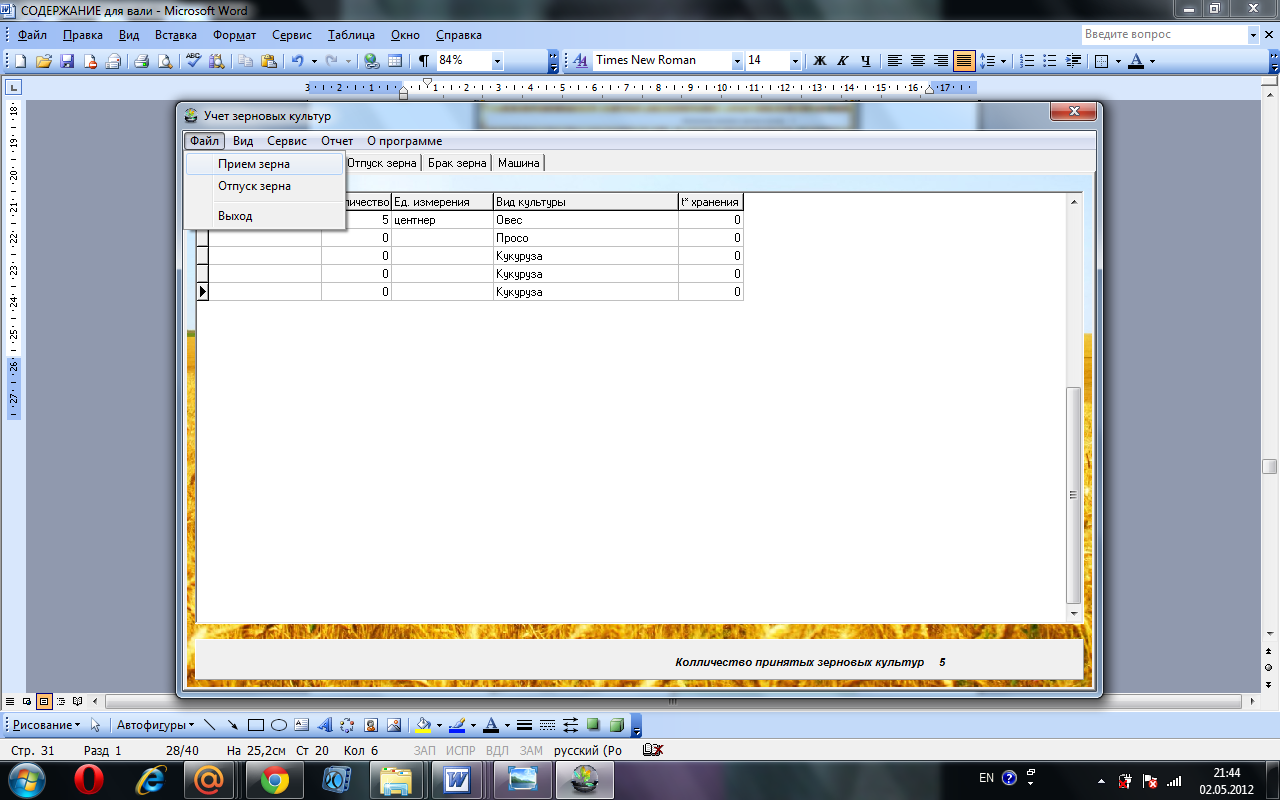Expand the font color dropdown arrow on formatting toolbar
The width and height of the screenshot is (1280, 800).
tap(1152, 61)
